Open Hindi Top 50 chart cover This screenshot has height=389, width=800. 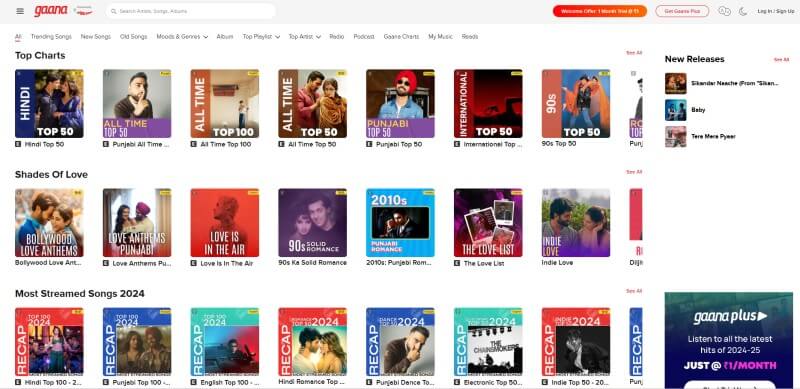49,104
